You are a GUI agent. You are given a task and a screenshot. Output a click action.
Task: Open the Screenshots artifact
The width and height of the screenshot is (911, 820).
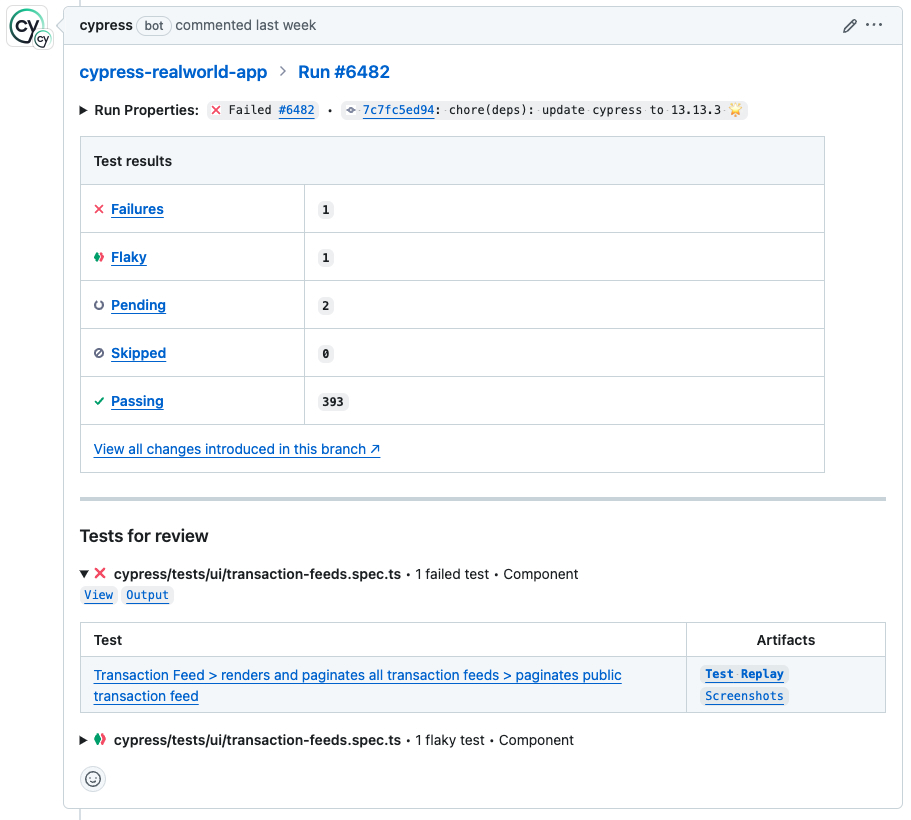tap(744, 696)
